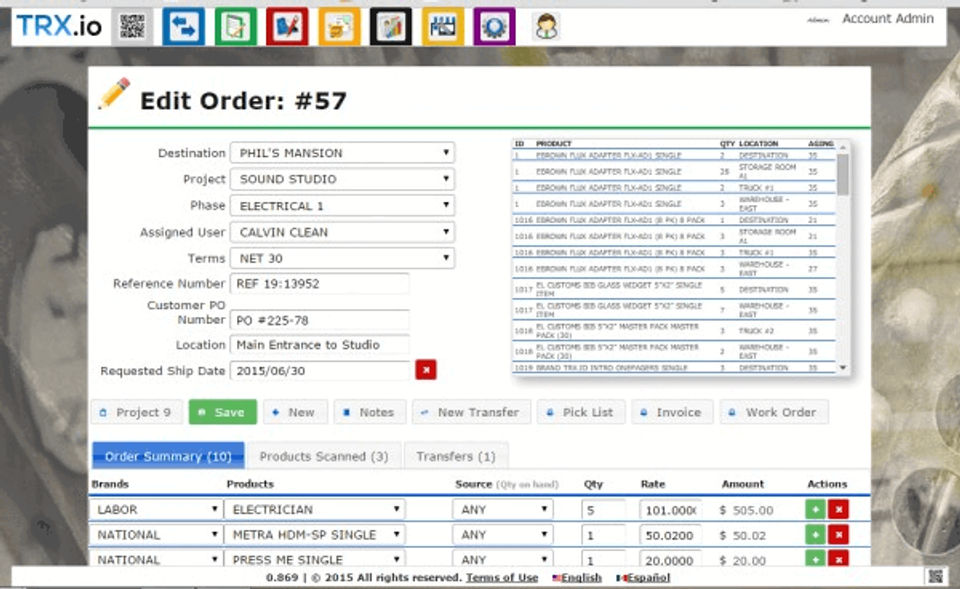Image resolution: width=960 pixels, height=589 pixels.
Task: Open the Assigned User dropdown CALVIN CLEAN
Action: click(342, 232)
